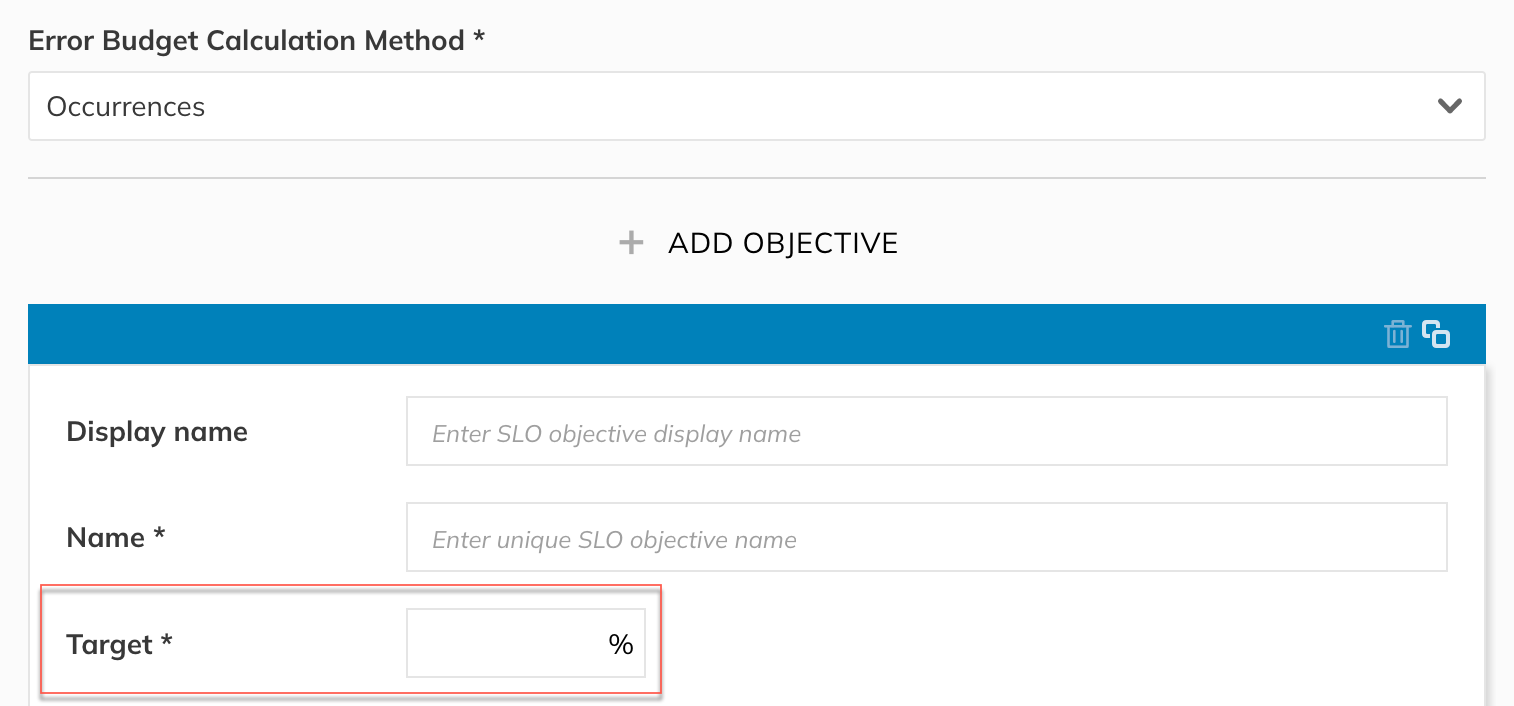This screenshot has width=1514, height=706.
Task: Select the Occurrences text in the combo box
Action: click(x=126, y=107)
